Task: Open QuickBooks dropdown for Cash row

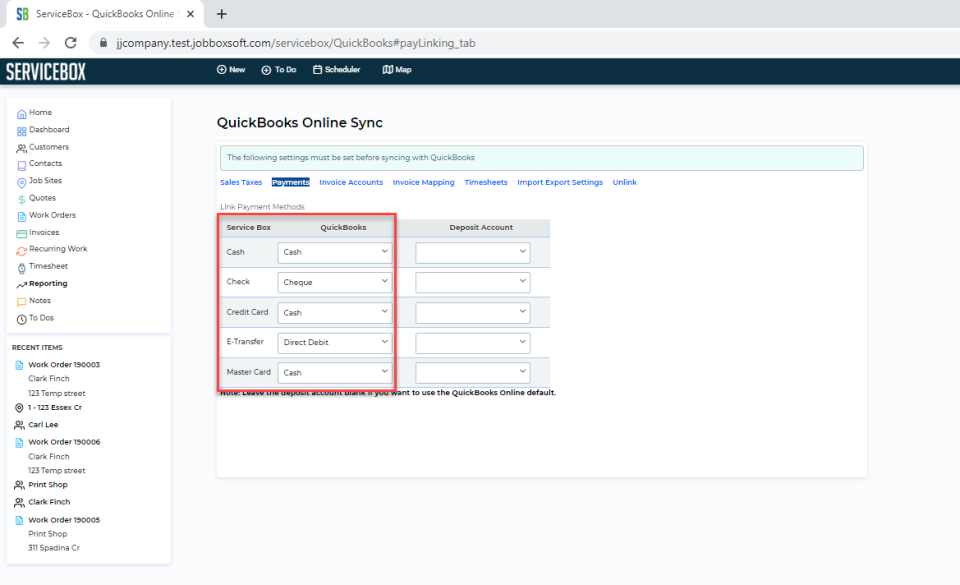Action: click(x=334, y=252)
